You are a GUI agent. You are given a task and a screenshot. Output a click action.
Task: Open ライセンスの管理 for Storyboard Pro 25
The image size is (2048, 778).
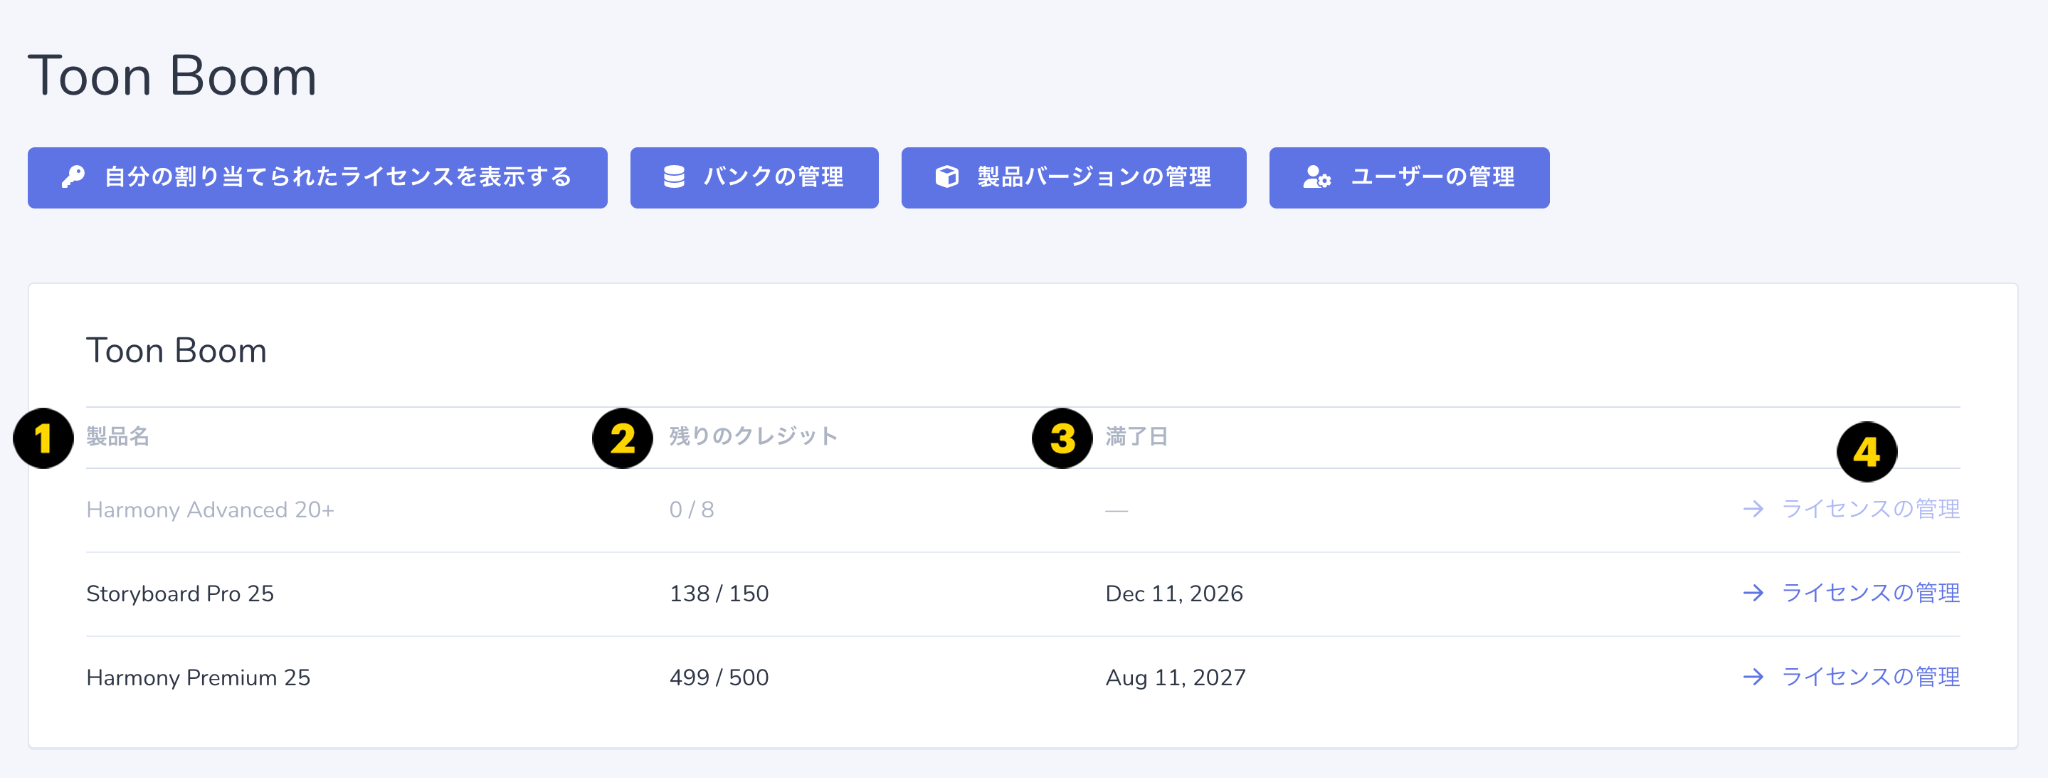(x=1871, y=593)
